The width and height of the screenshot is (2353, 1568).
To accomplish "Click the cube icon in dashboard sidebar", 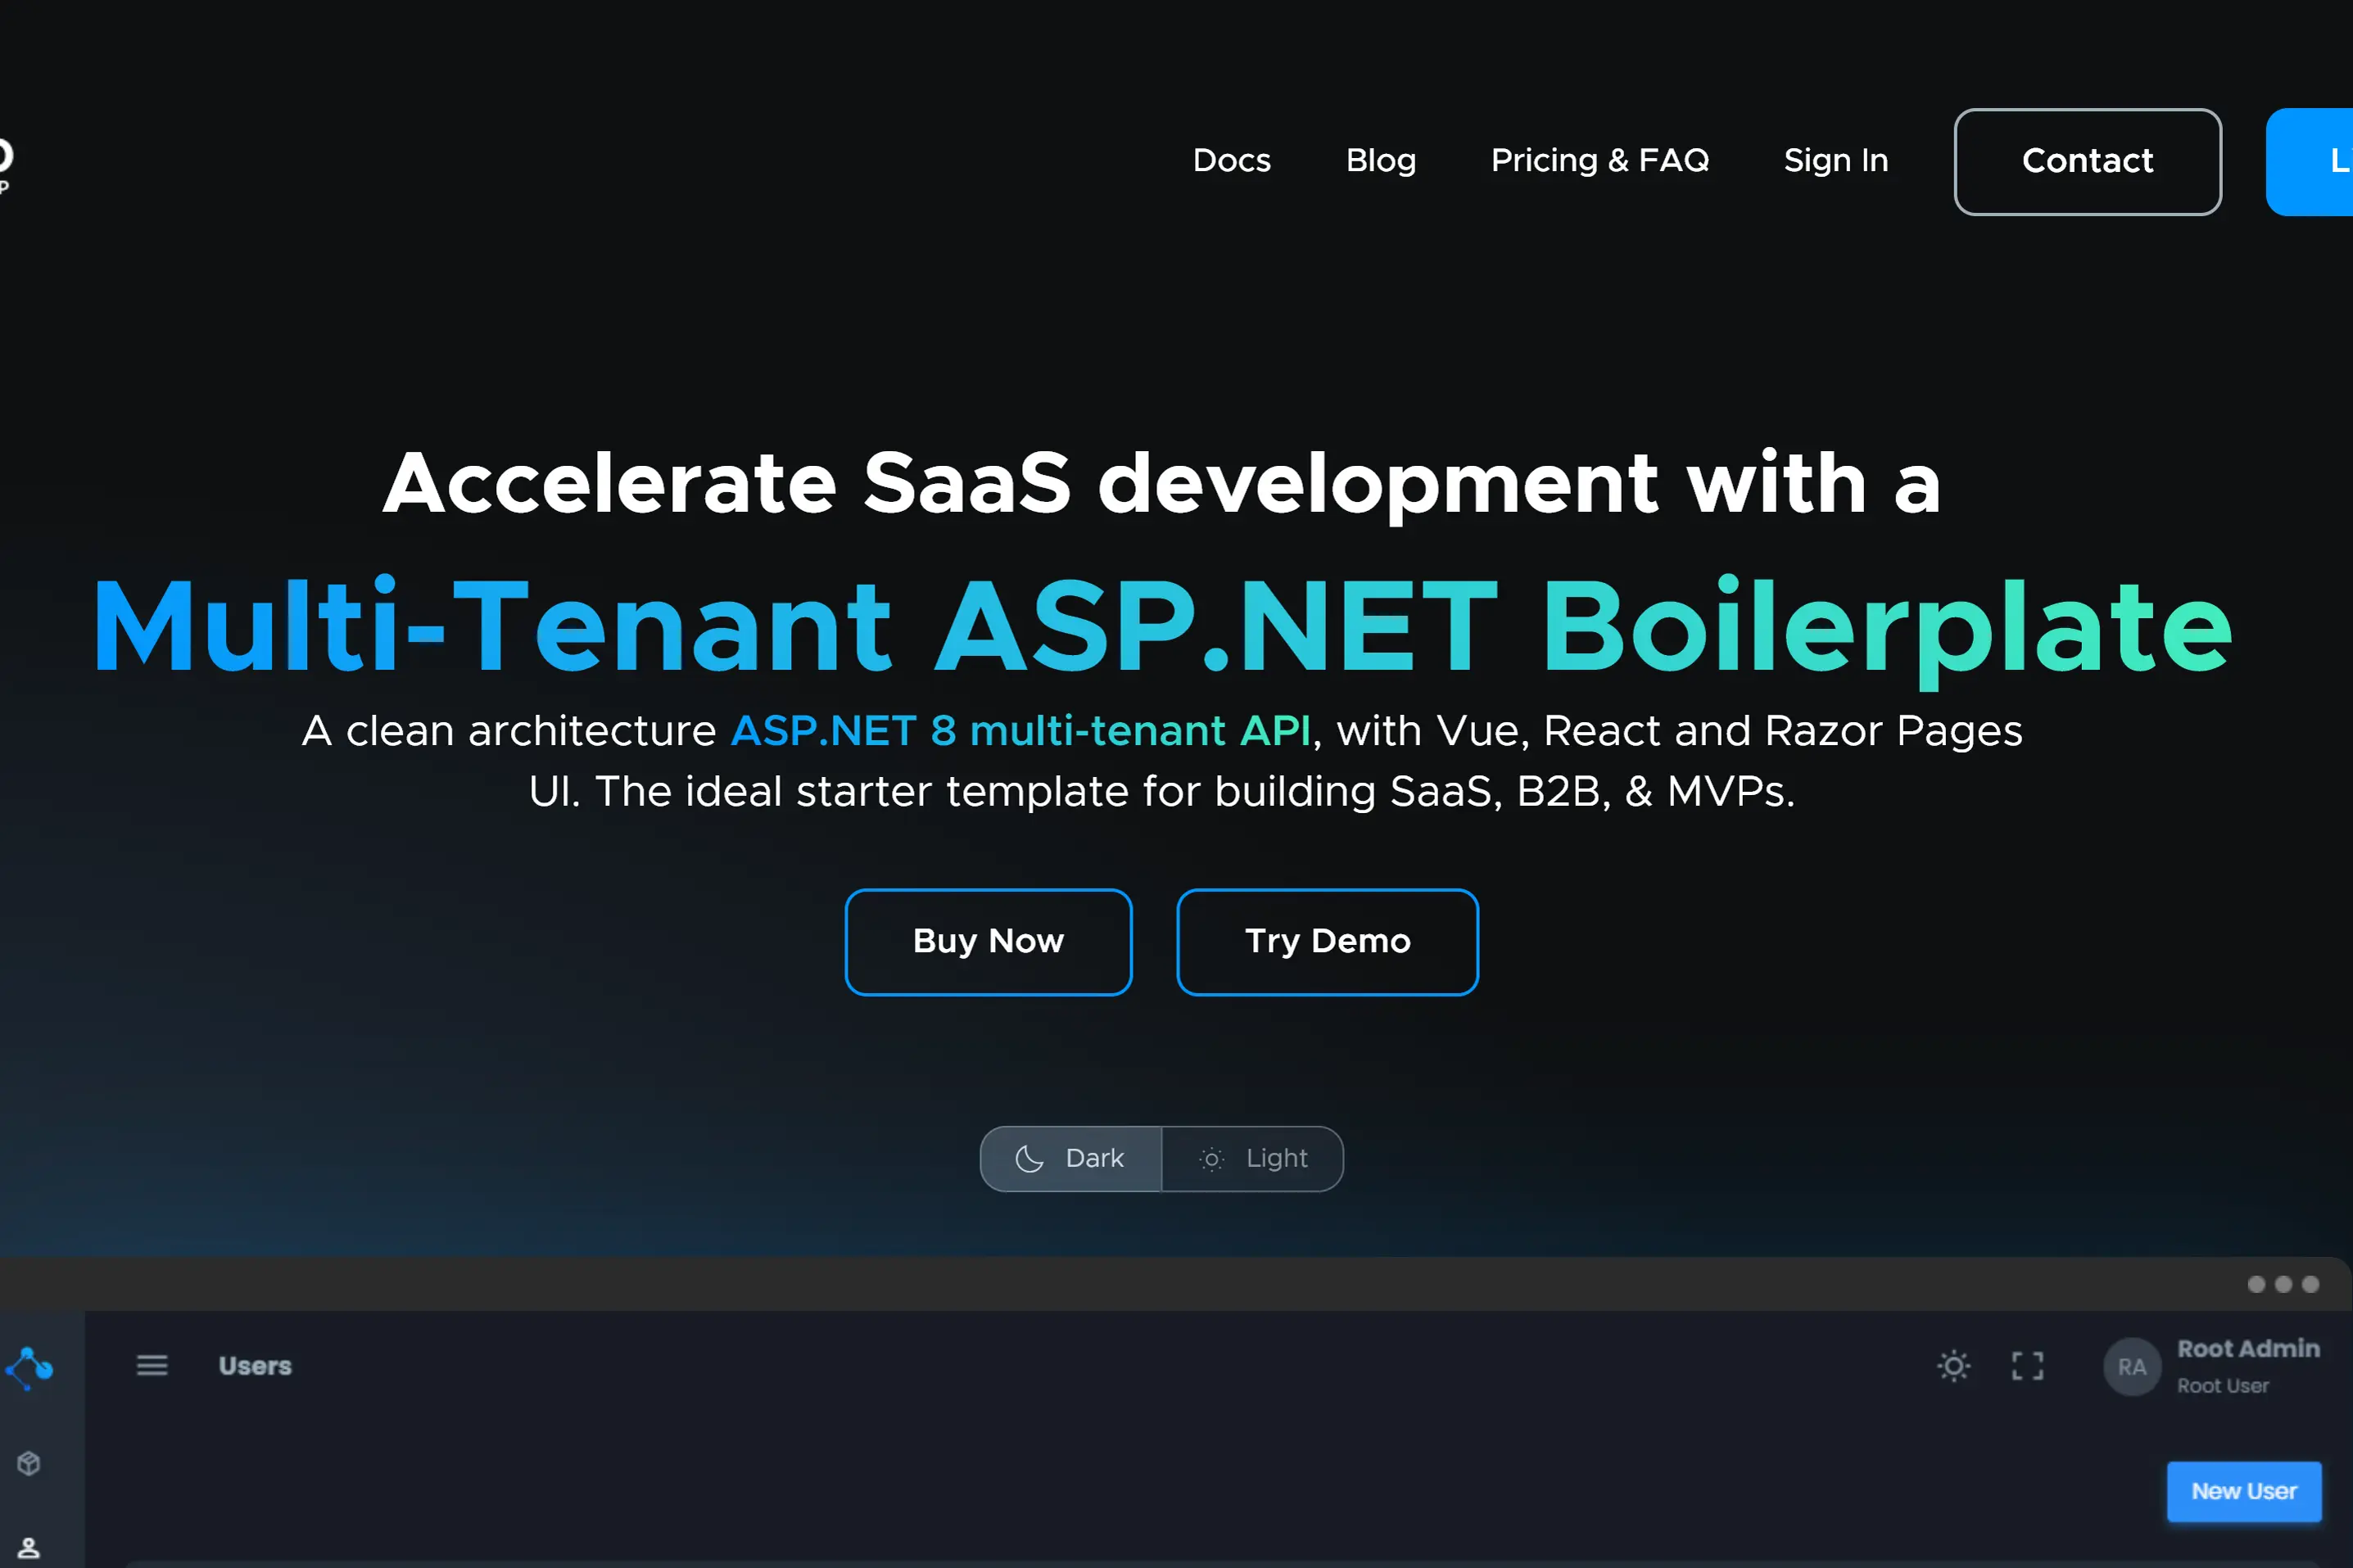I will (x=29, y=1463).
